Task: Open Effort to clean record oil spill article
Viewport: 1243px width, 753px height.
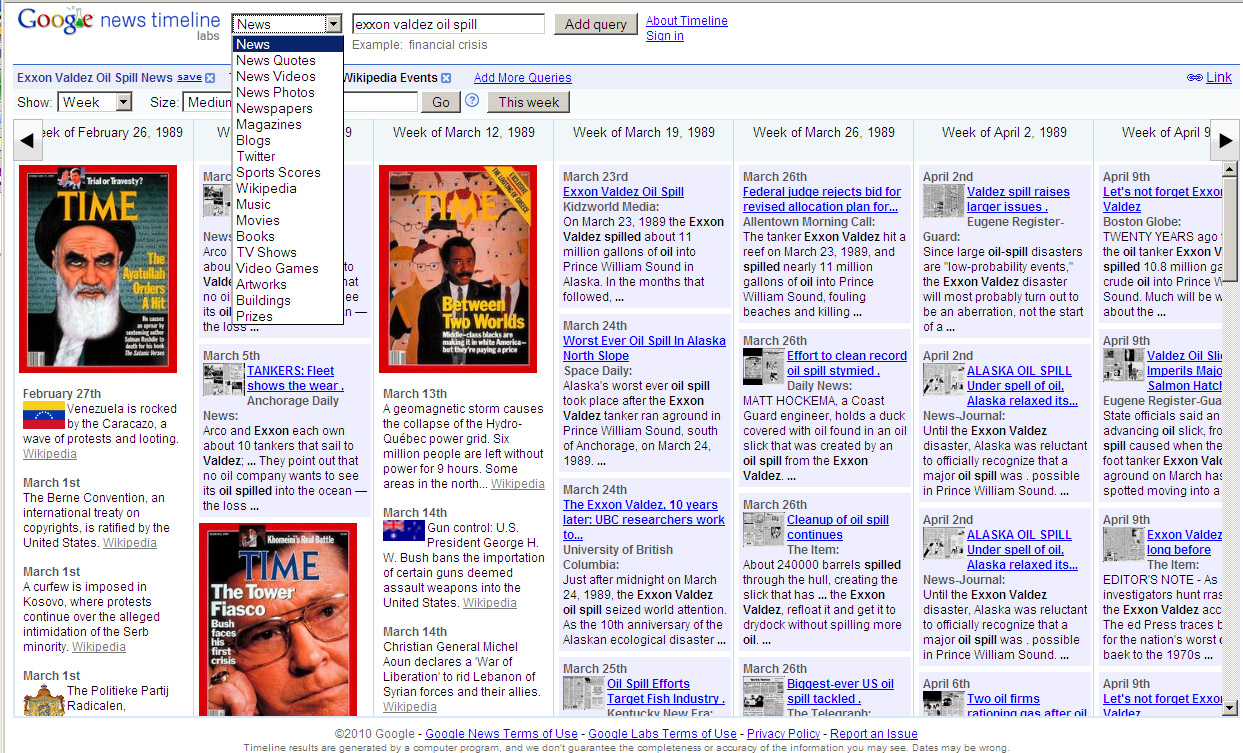Action: coord(847,363)
